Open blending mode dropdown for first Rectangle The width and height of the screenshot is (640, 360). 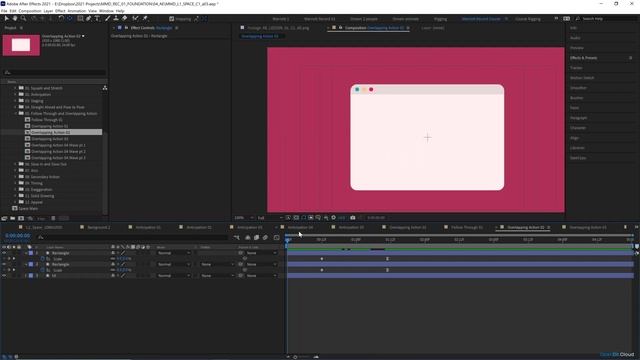[x=174, y=253]
